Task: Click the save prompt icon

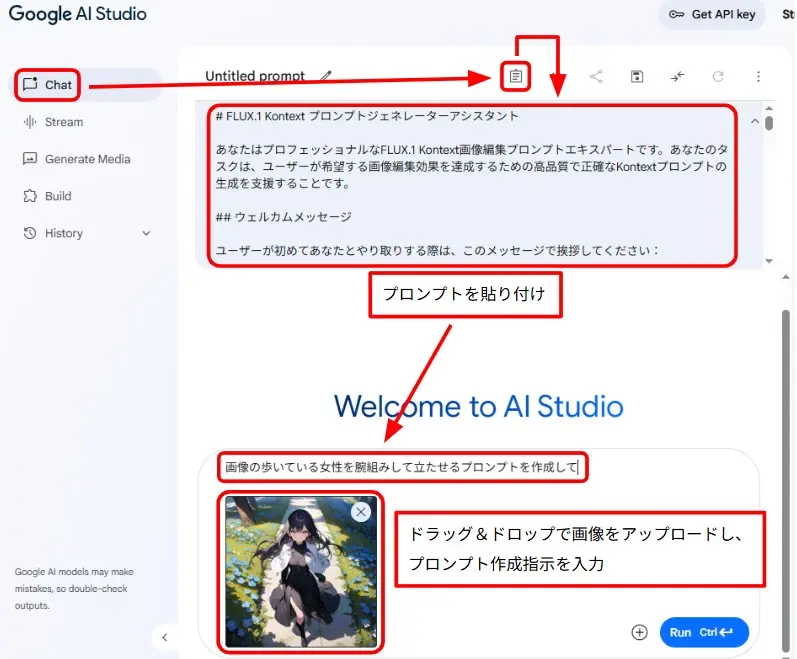Action: (x=637, y=76)
